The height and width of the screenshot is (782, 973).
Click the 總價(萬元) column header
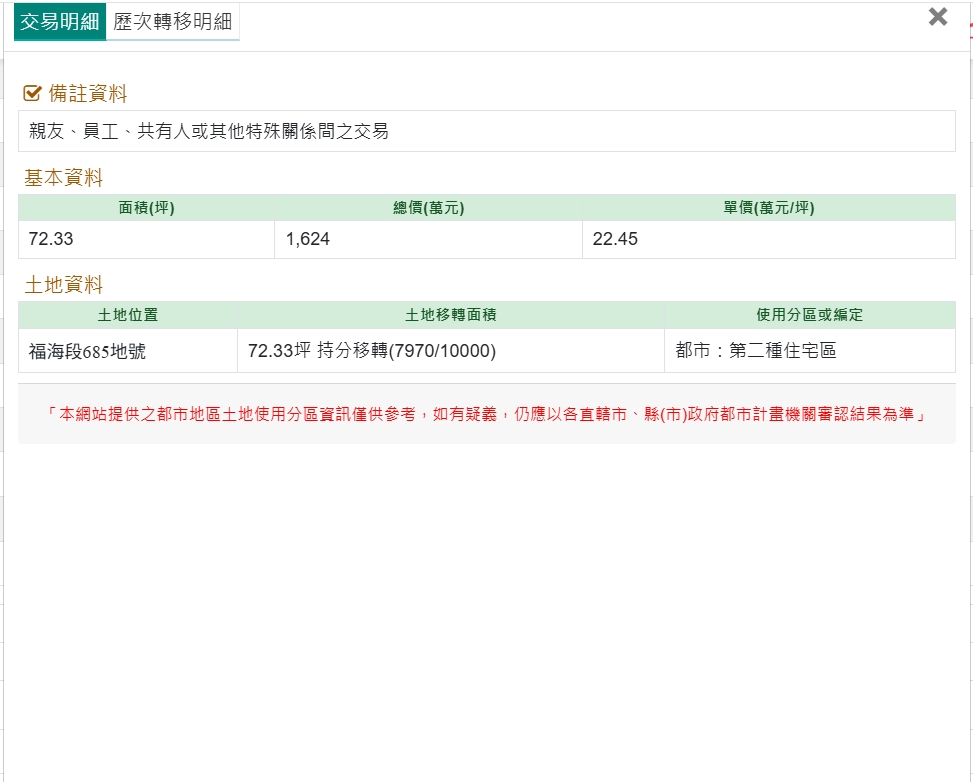428,208
